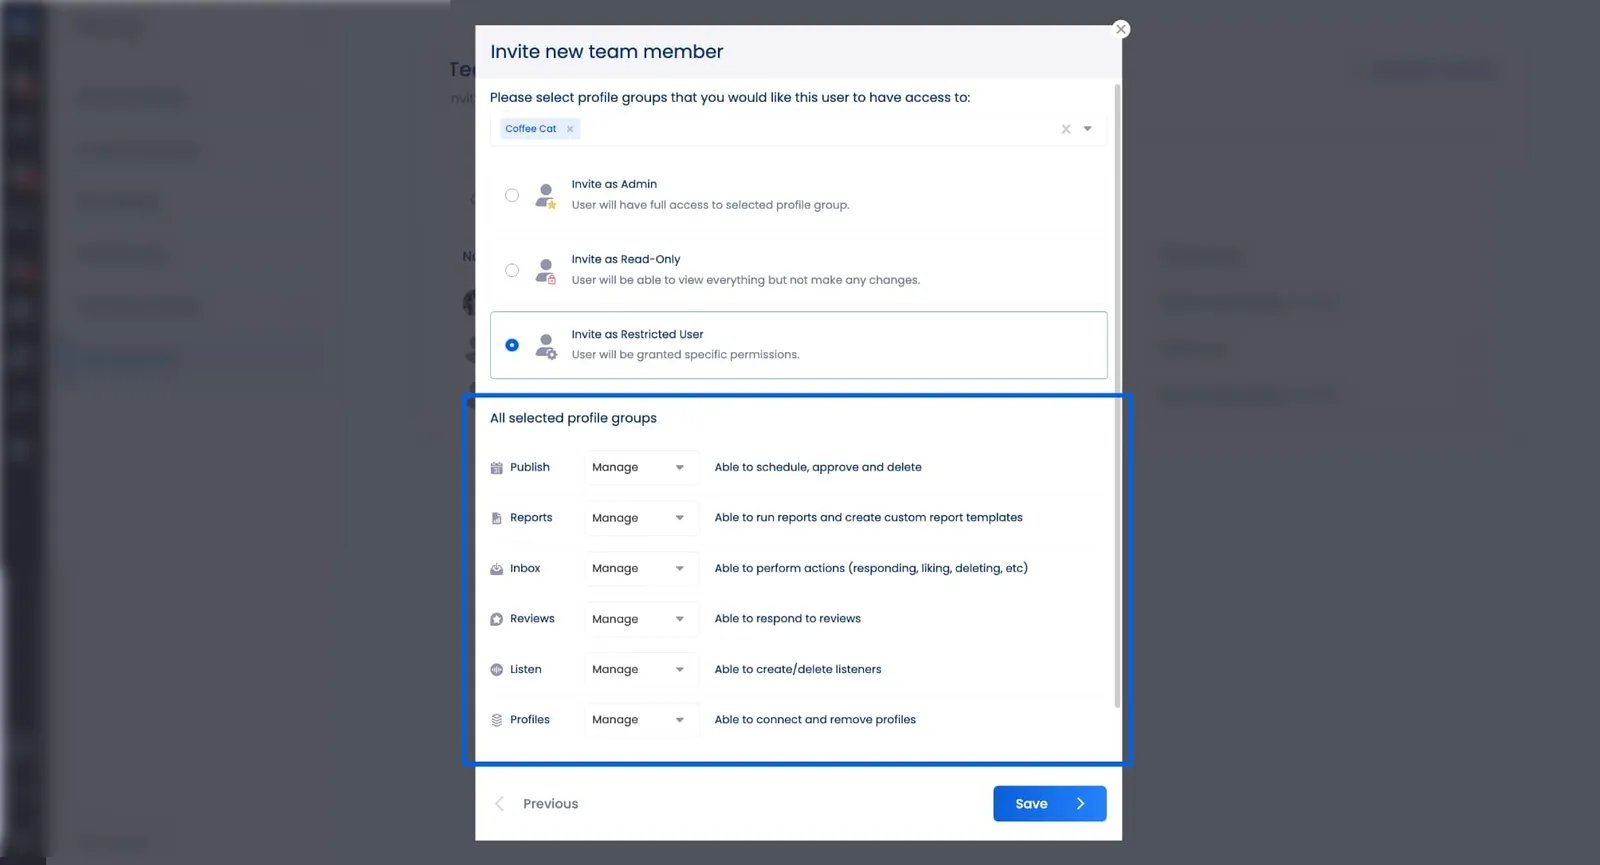Viewport: 1600px width, 865px height.
Task: Select the Invite as Admin option
Action: (512, 196)
